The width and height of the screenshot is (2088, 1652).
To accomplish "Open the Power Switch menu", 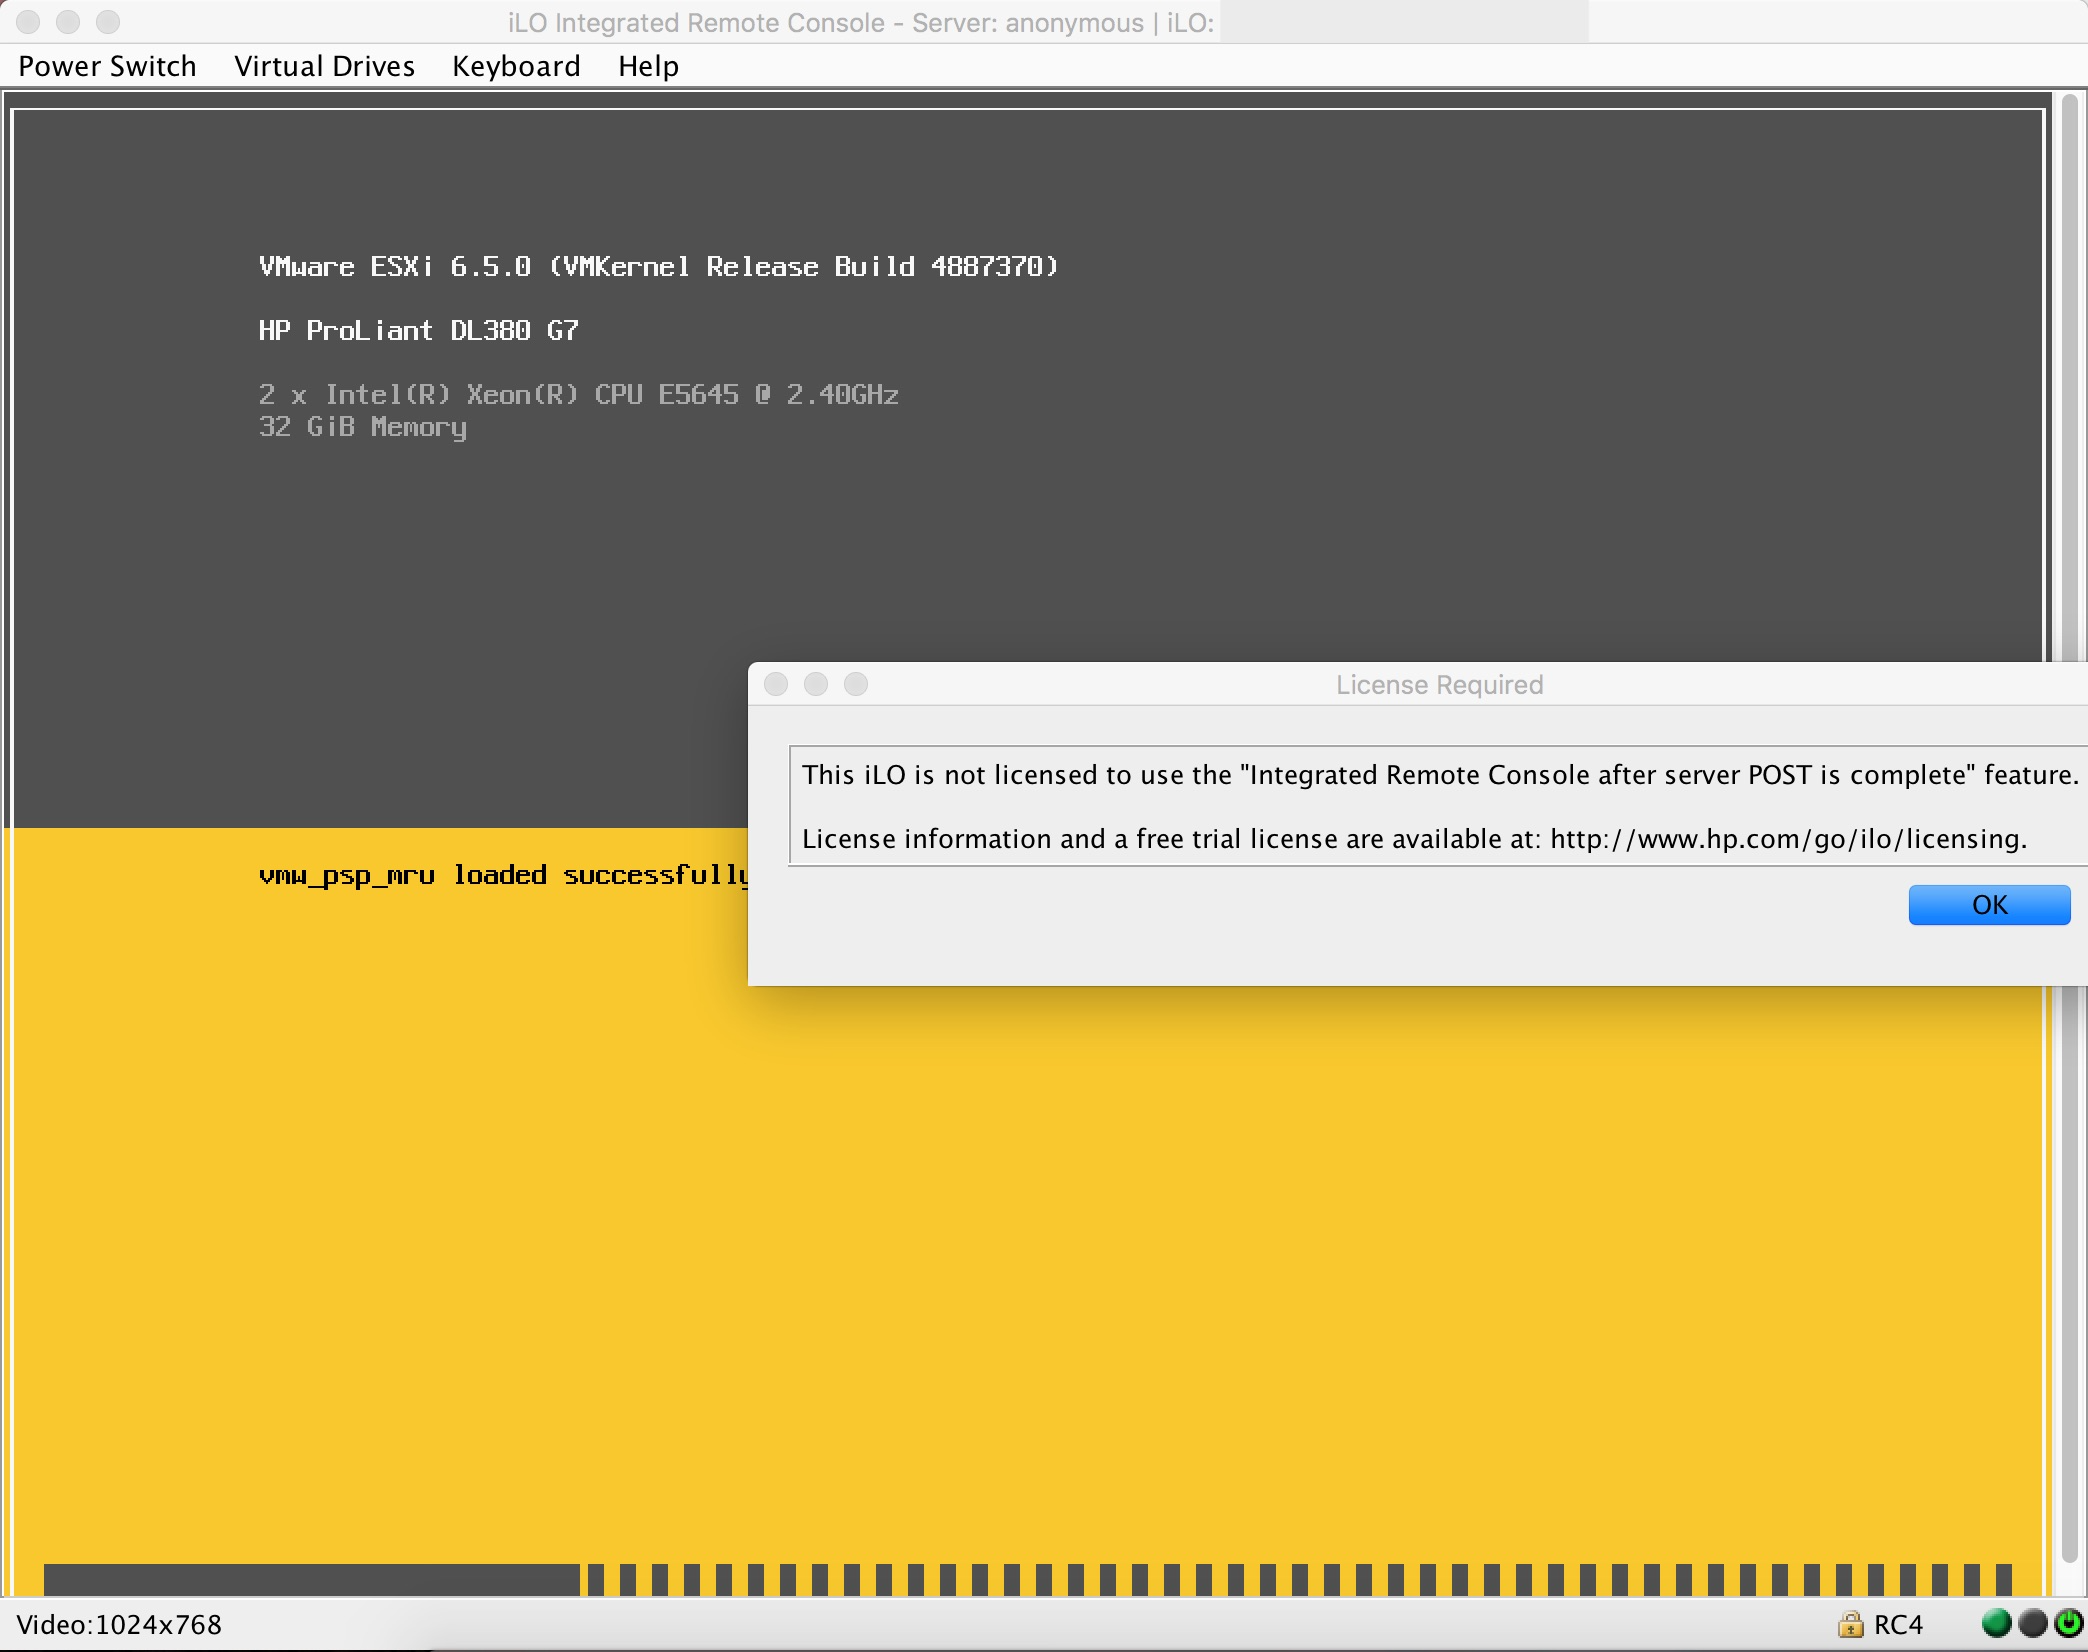I will tap(106, 66).
